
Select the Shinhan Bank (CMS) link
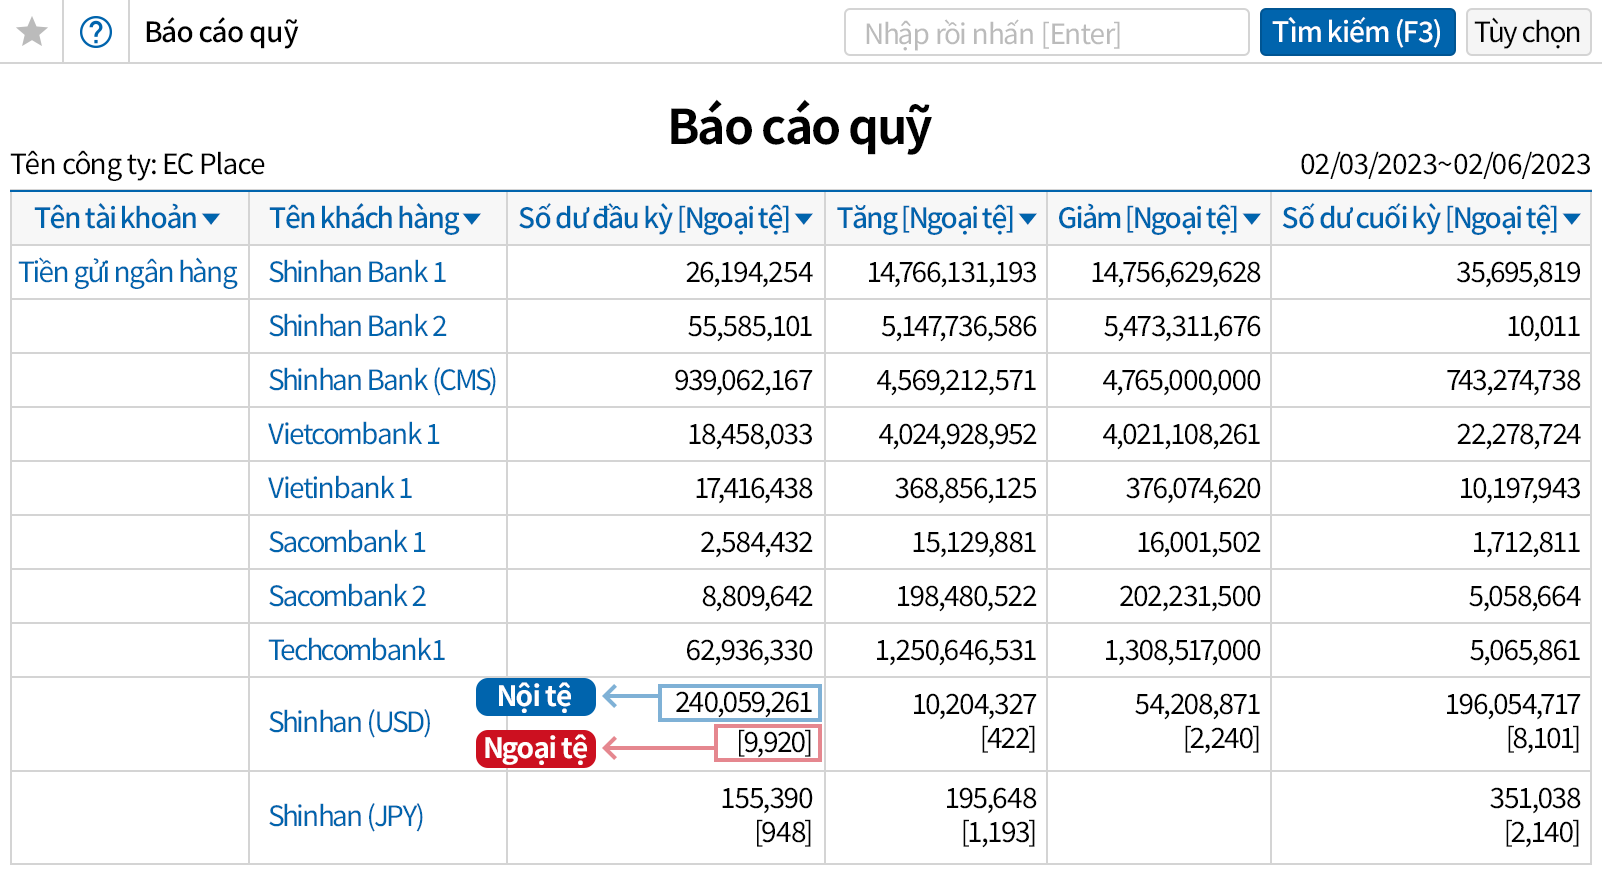point(382,381)
